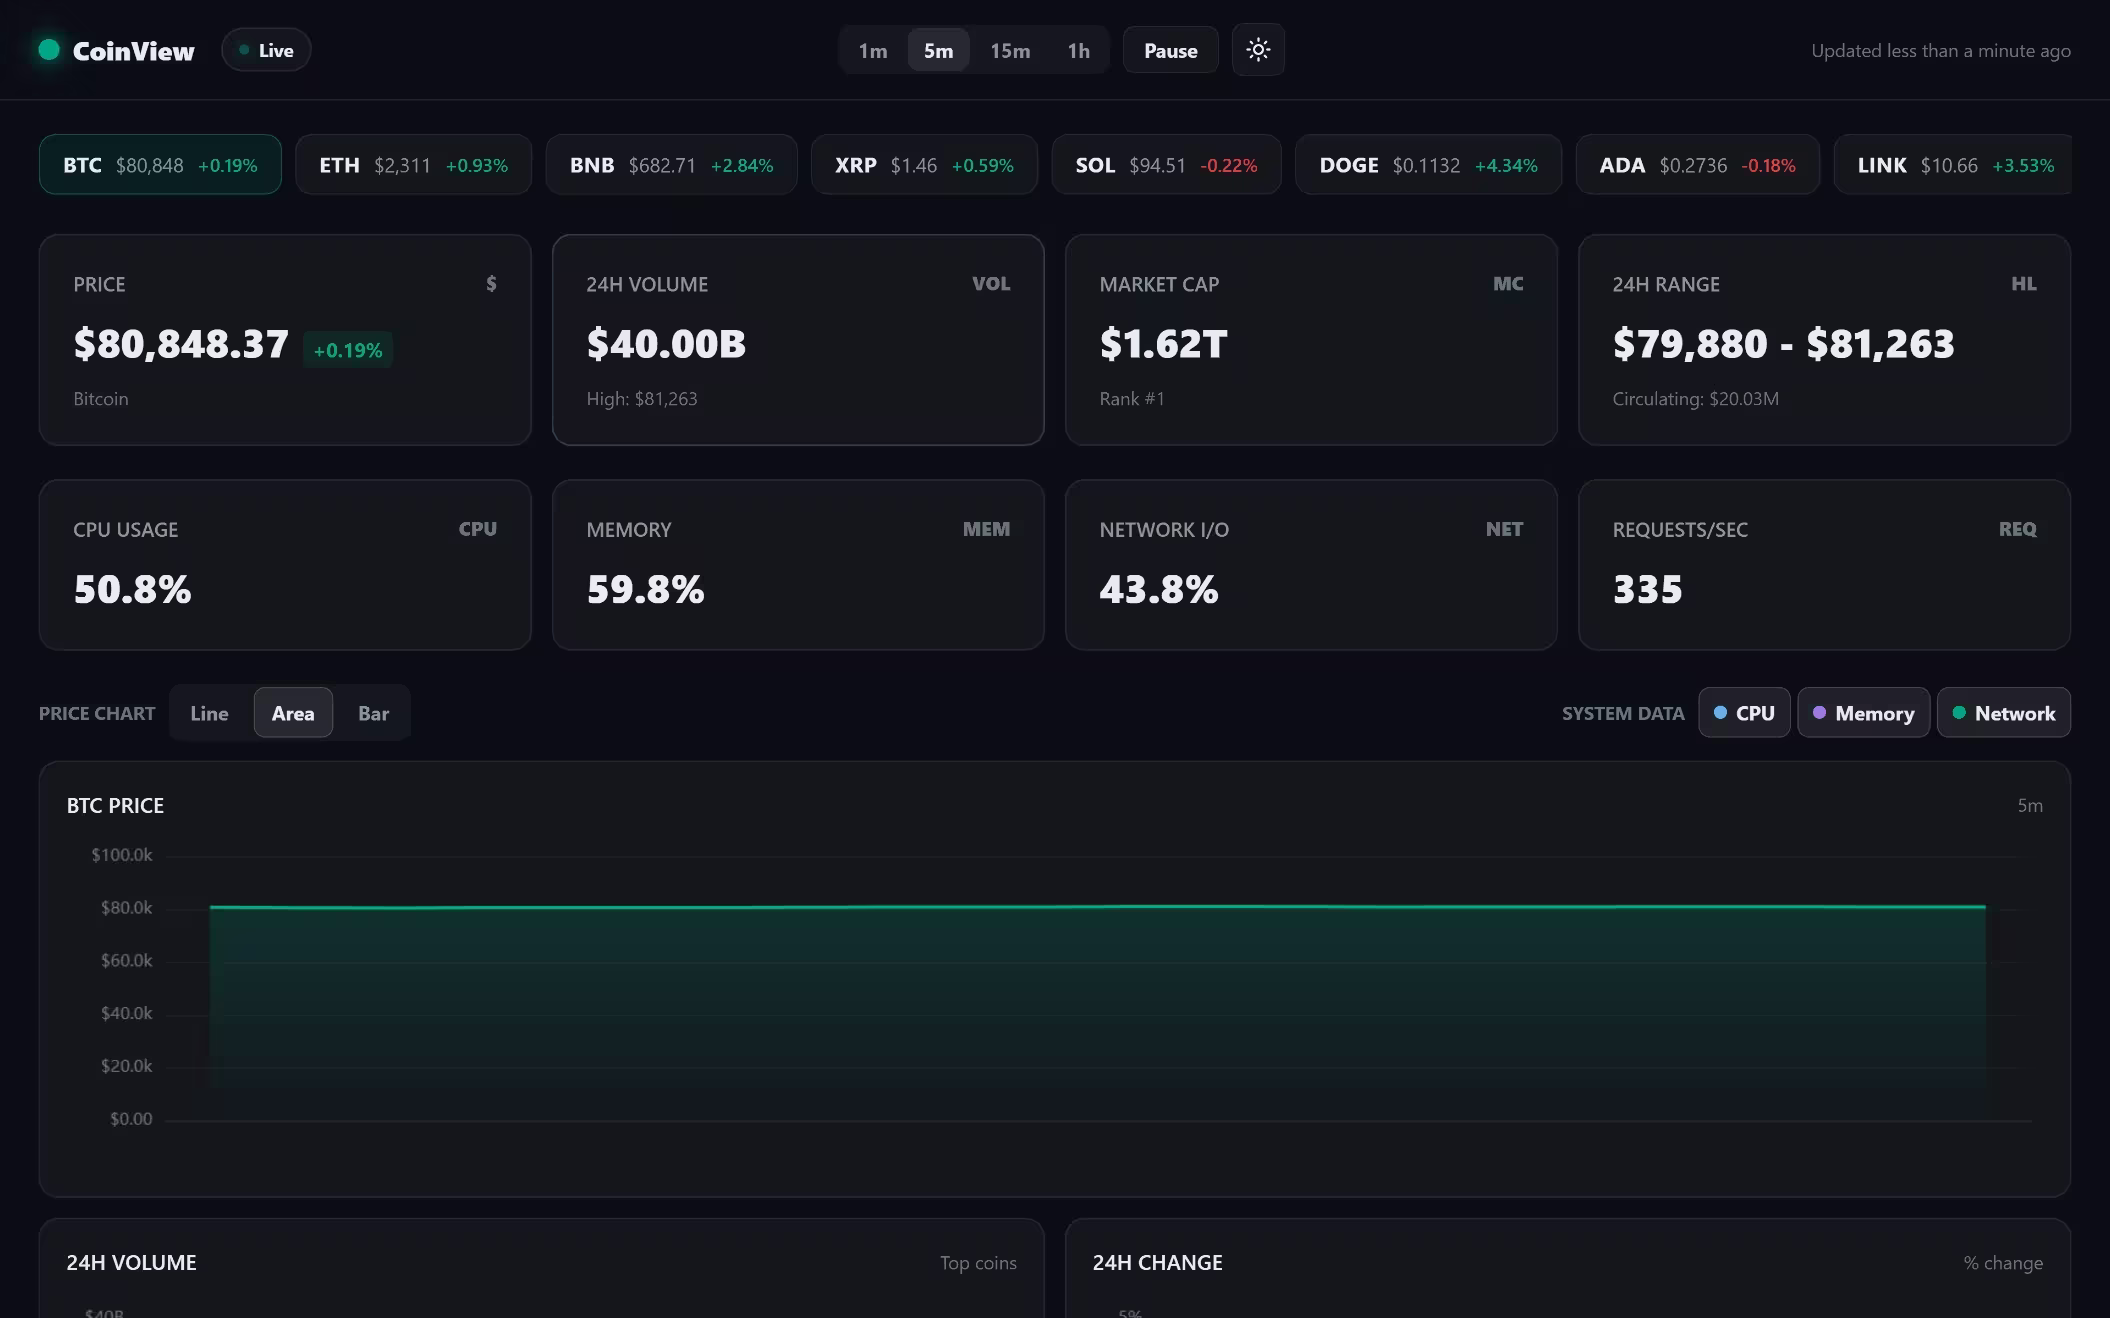The width and height of the screenshot is (2110, 1318).
Task: Toggle the light theme sun icon
Action: pos(1258,50)
